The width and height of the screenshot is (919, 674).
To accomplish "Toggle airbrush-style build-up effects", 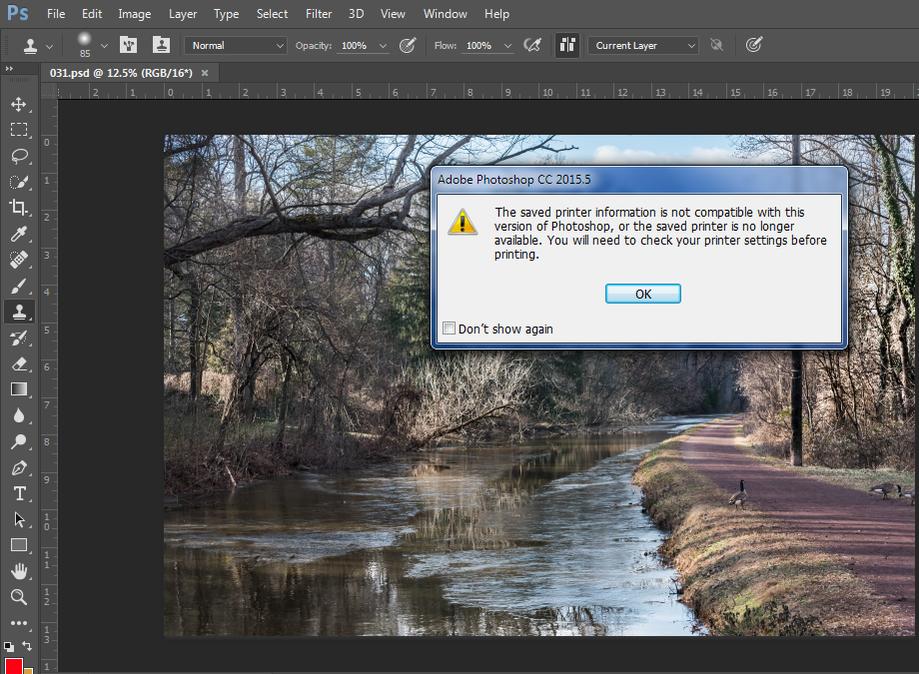I will pos(533,45).
